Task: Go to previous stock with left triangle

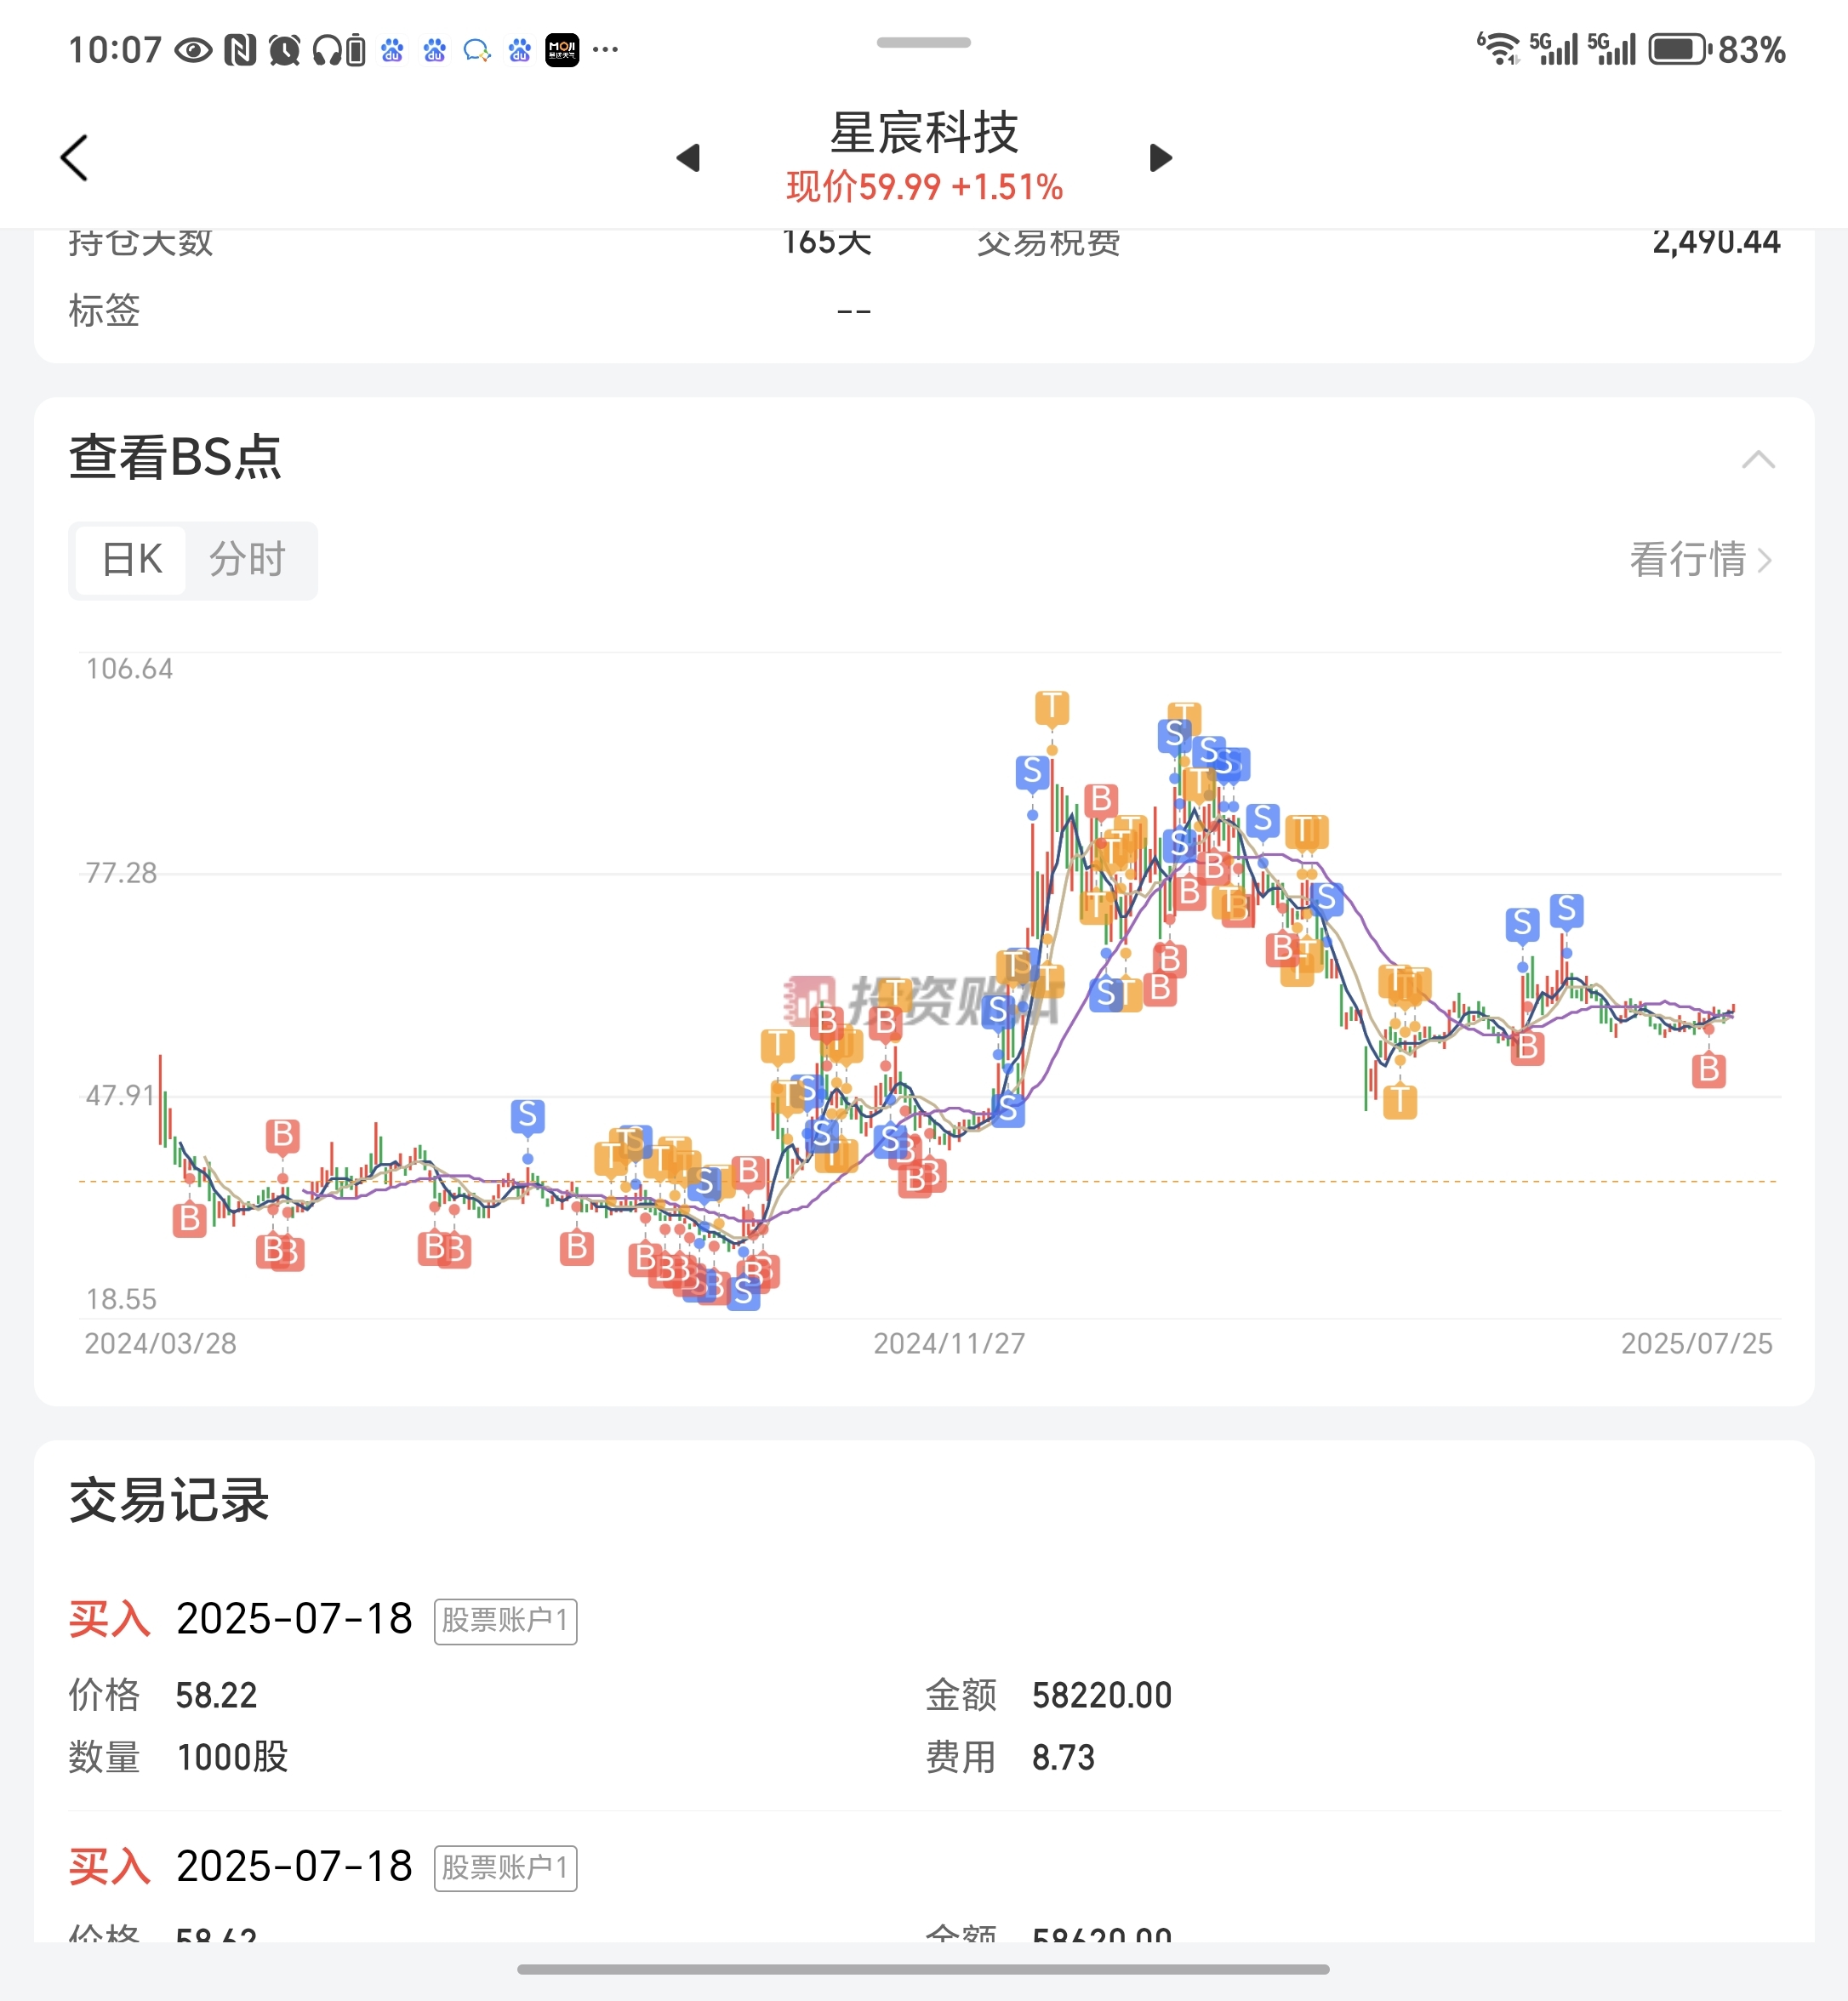Action: (x=688, y=158)
